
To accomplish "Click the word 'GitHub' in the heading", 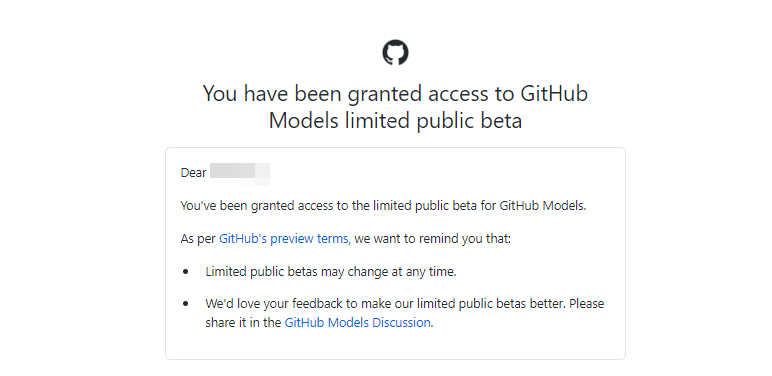I will coord(554,94).
